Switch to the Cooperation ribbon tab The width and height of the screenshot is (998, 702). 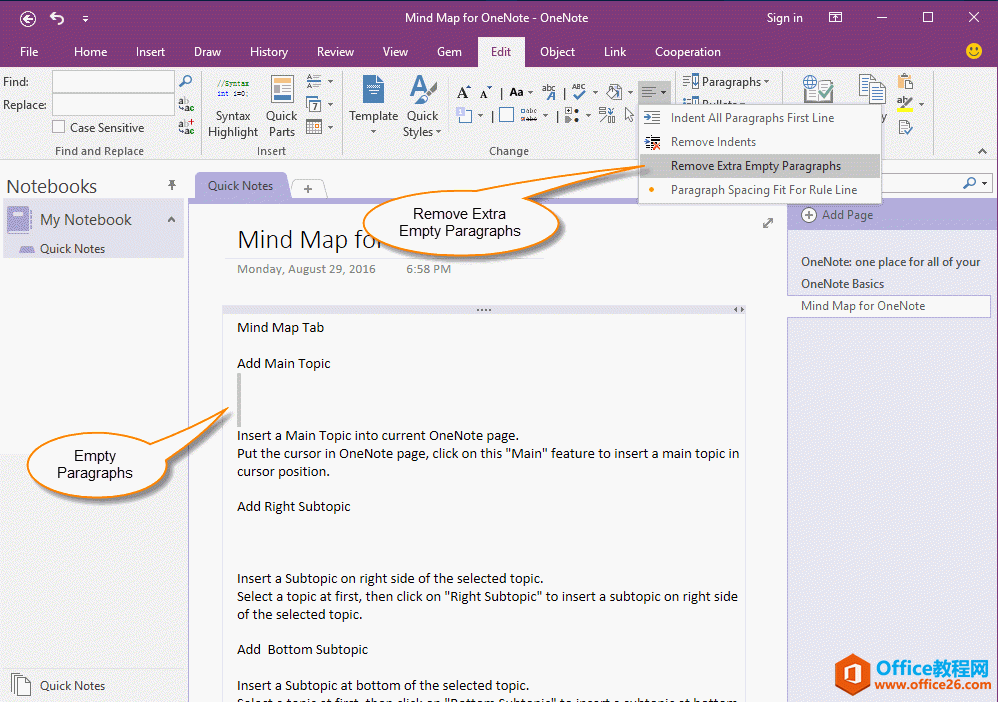tap(687, 52)
